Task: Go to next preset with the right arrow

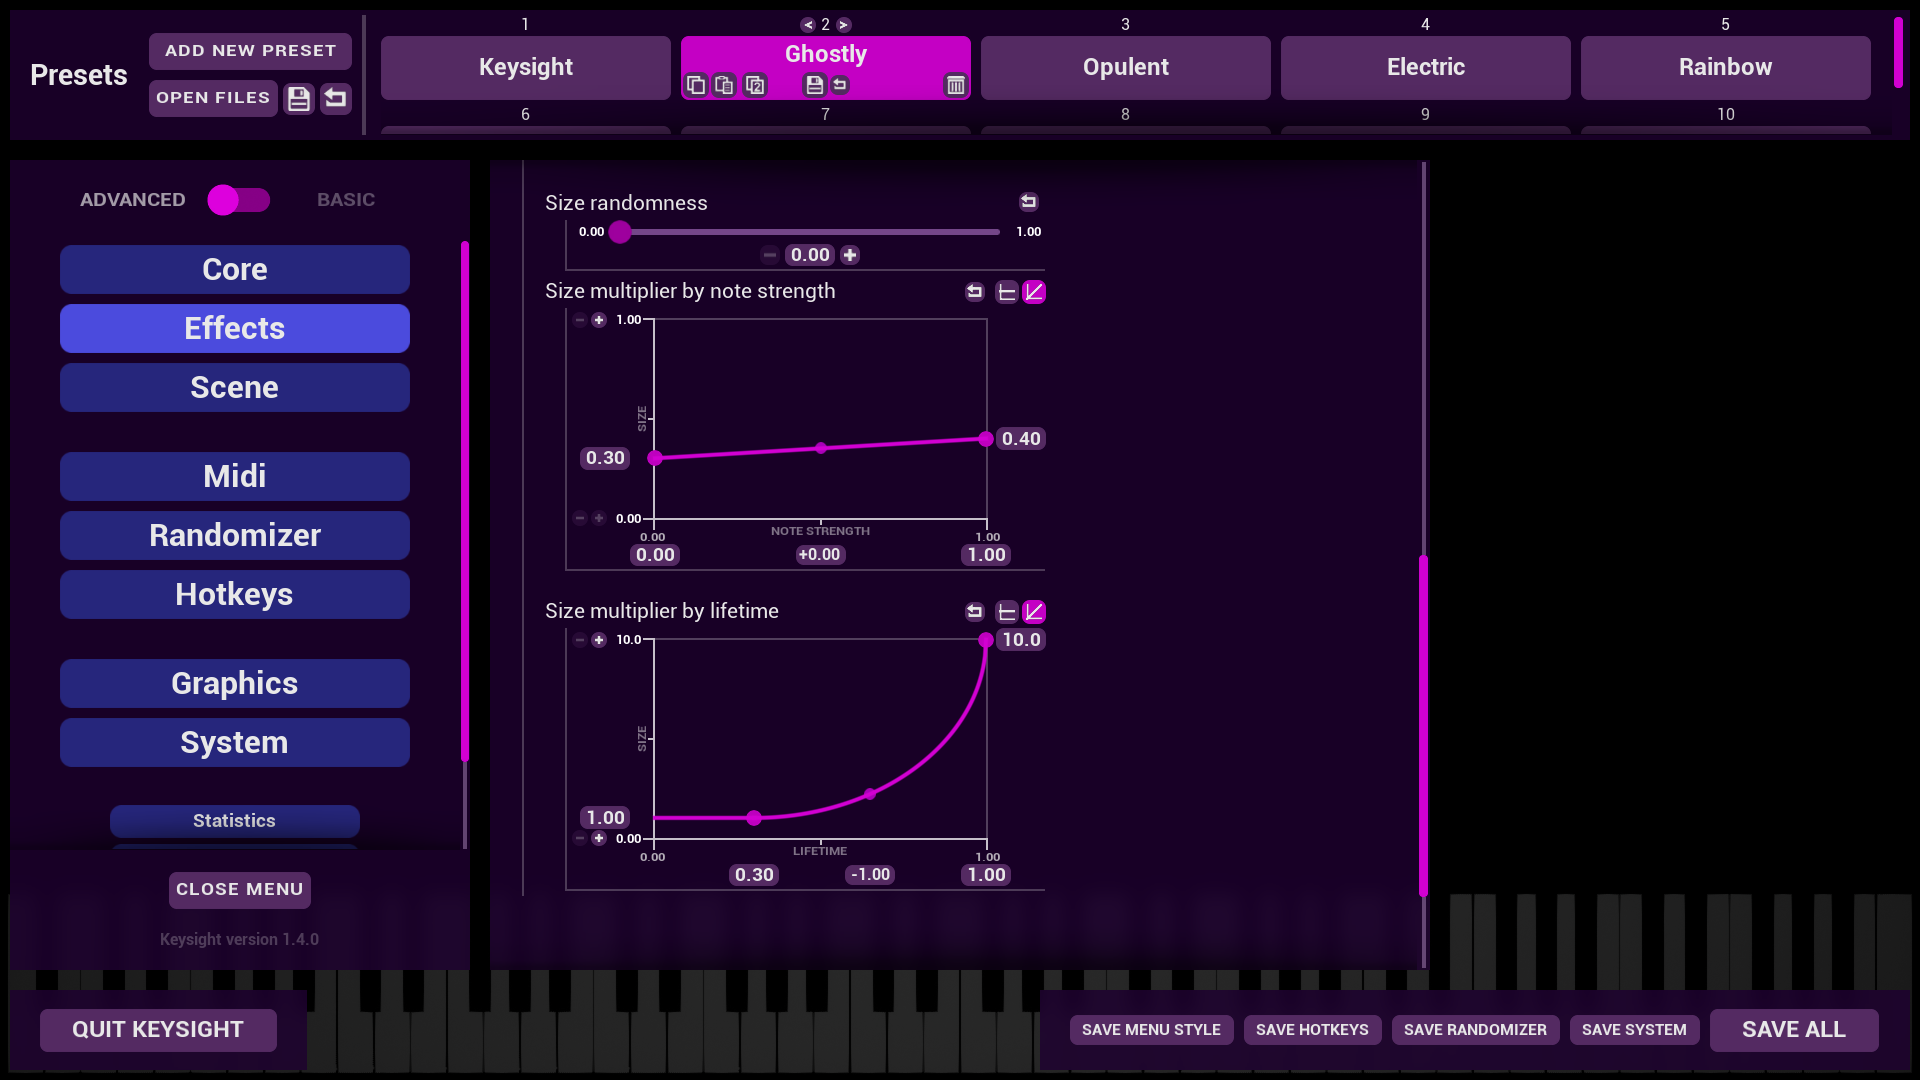Action: click(x=844, y=25)
